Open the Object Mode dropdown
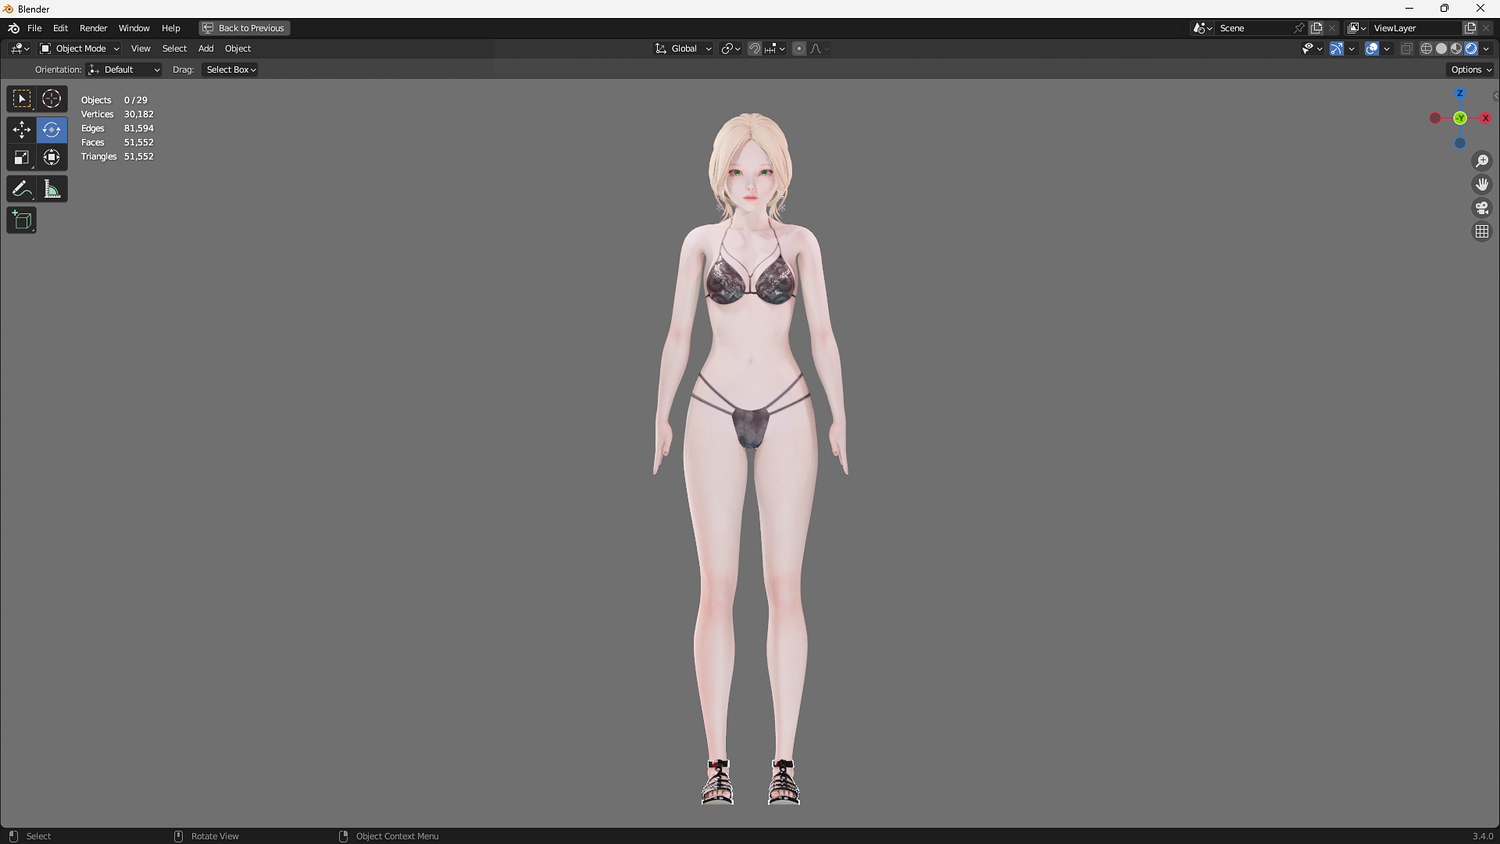Screen dimensions: 1500x844 (x=80, y=48)
